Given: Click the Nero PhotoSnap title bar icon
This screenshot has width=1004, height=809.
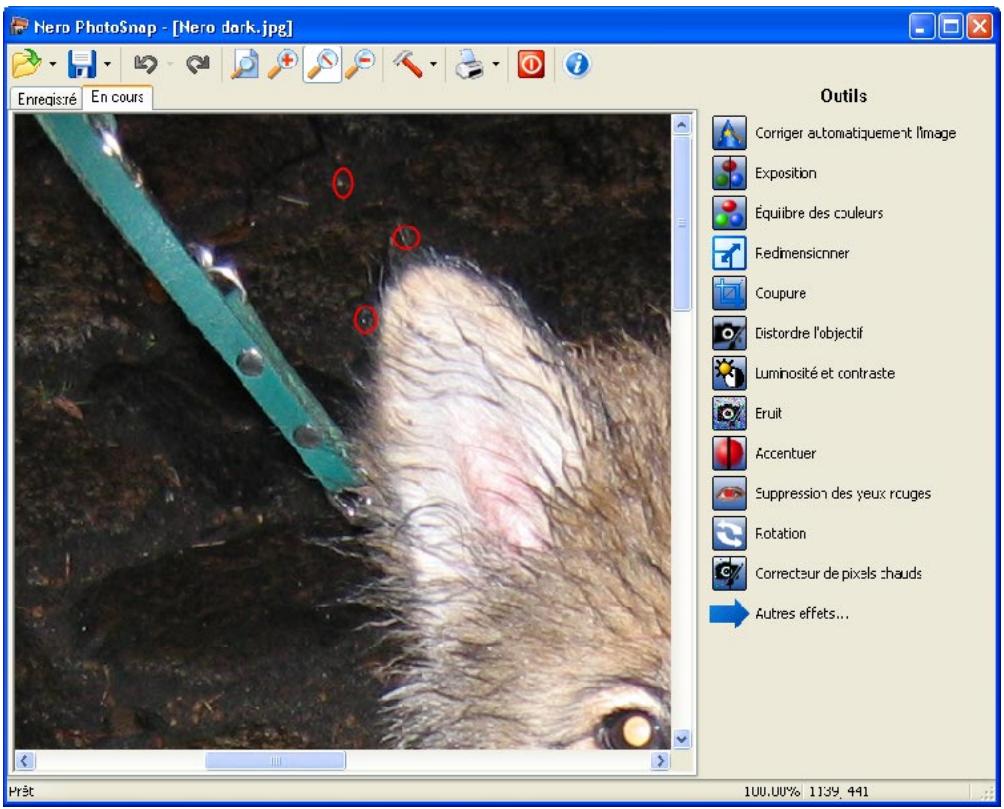Looking at the screenshot, I should pyautogui.click(x=20, y=26).
